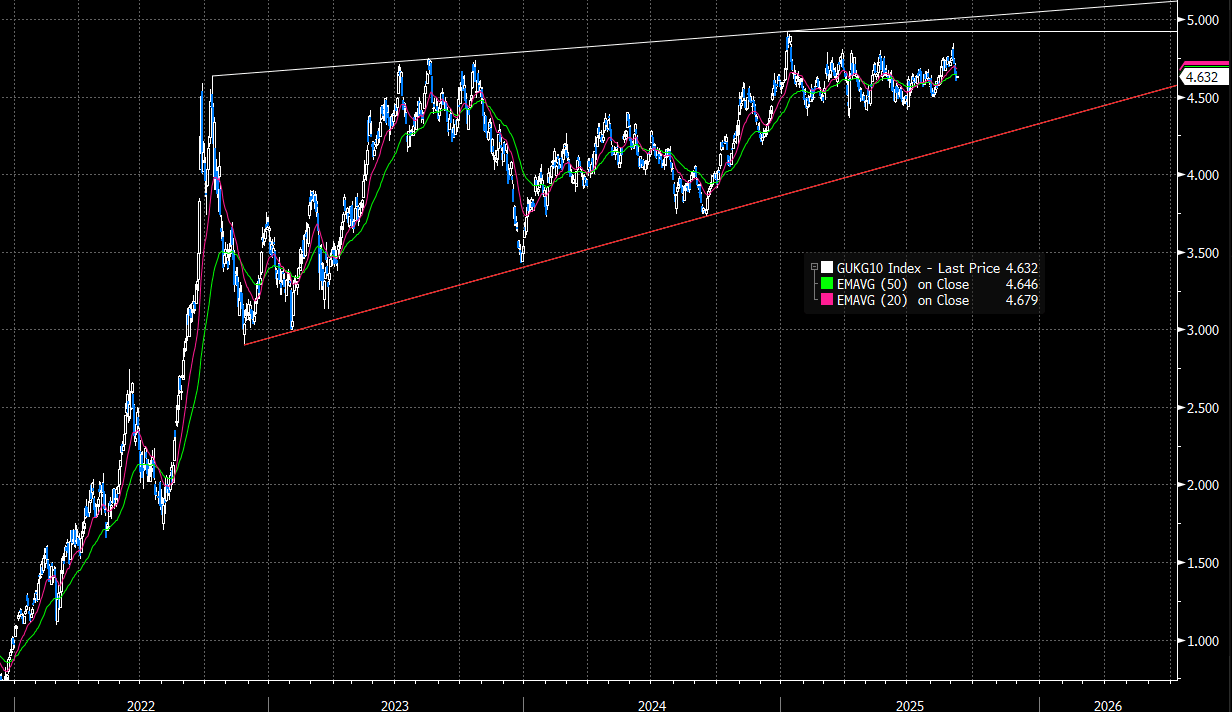The image size is (1232, 712).
Task: Click the 4.500 label on the y-axis
Action: click(1201, 98)
